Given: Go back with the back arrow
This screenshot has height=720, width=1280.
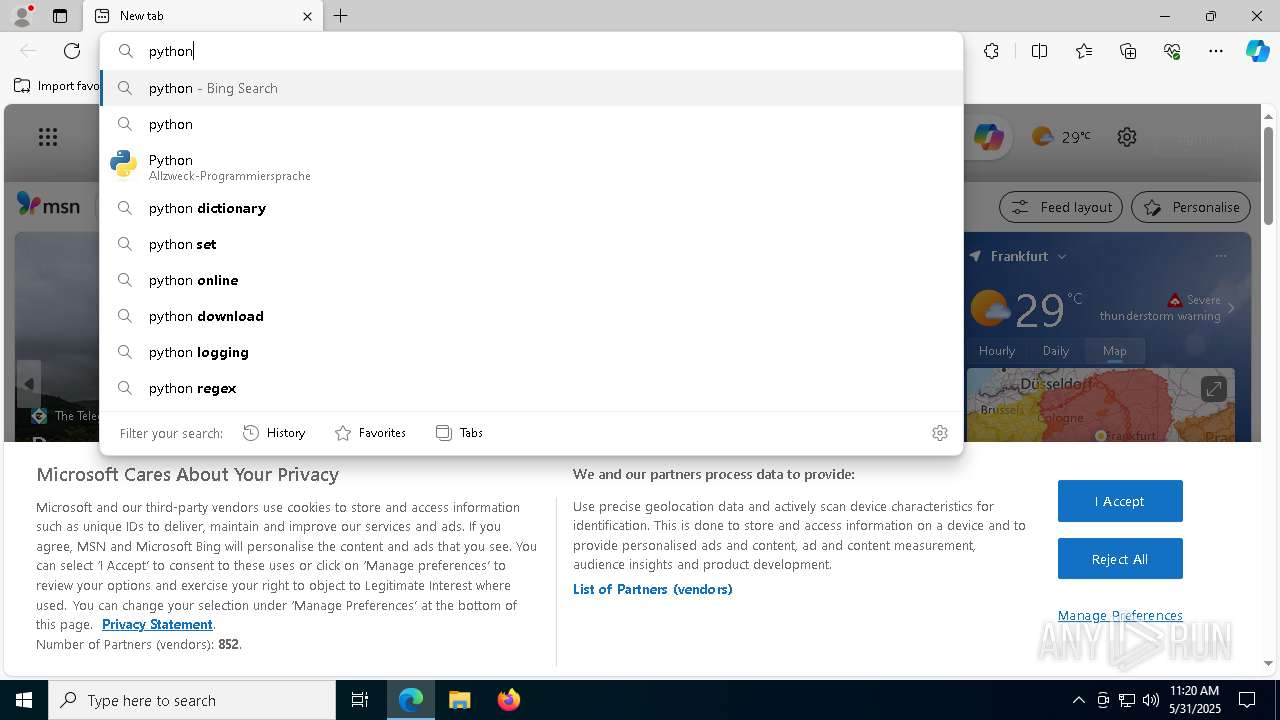Looking at the screenshot, I should (28, 51).
